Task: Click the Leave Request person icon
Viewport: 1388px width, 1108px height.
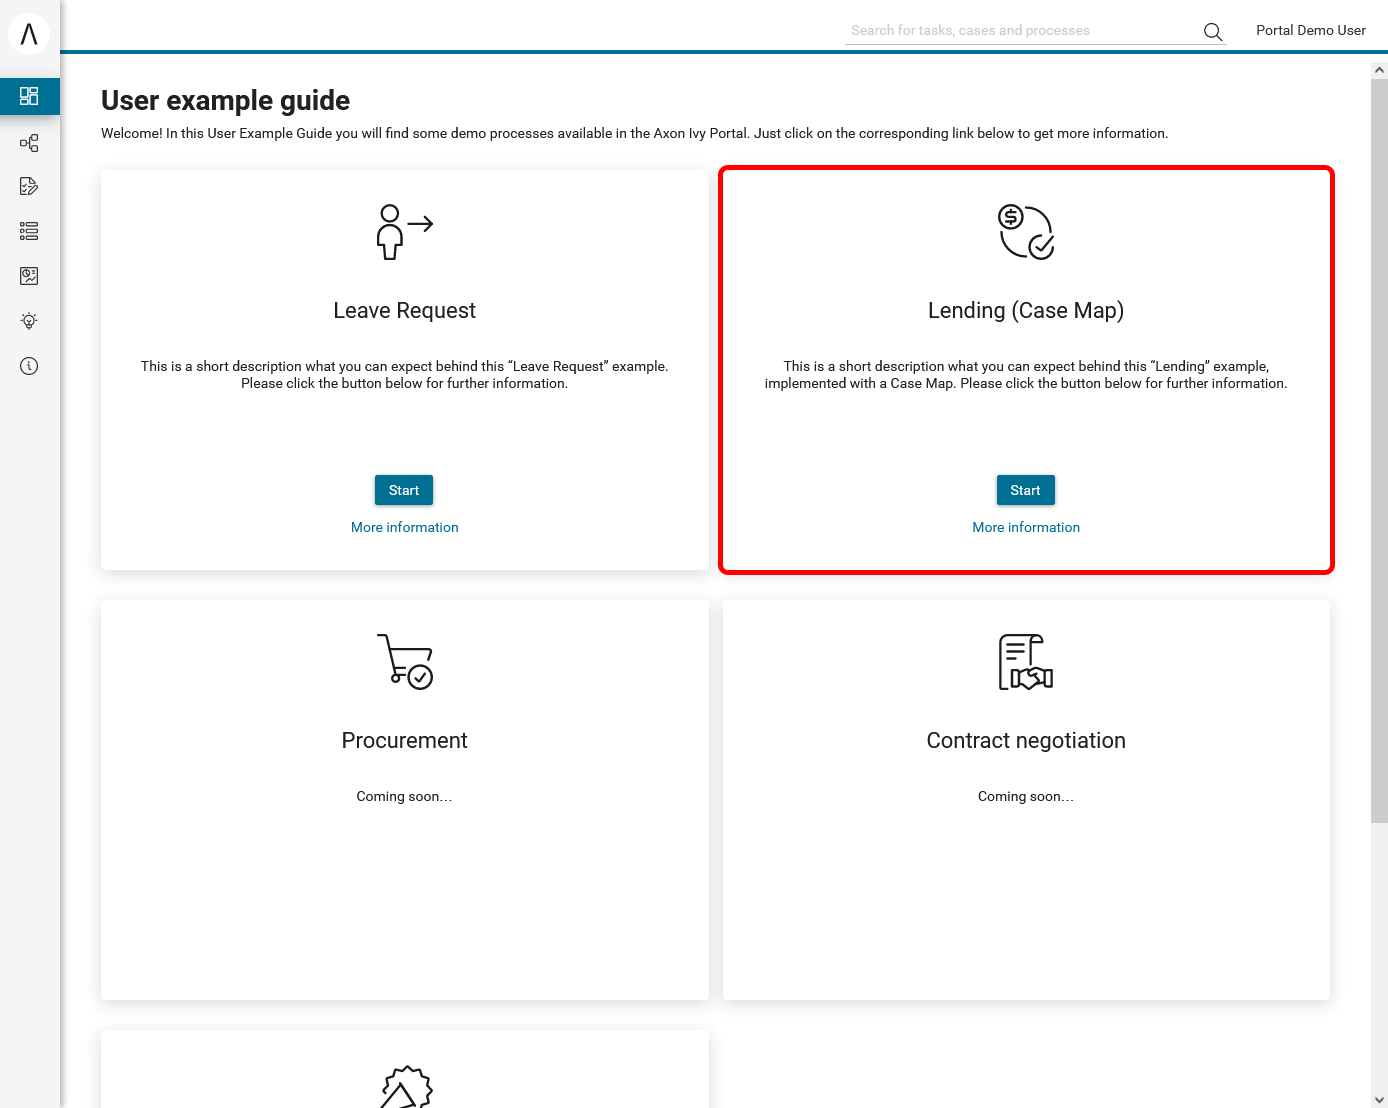Action: 404,232
